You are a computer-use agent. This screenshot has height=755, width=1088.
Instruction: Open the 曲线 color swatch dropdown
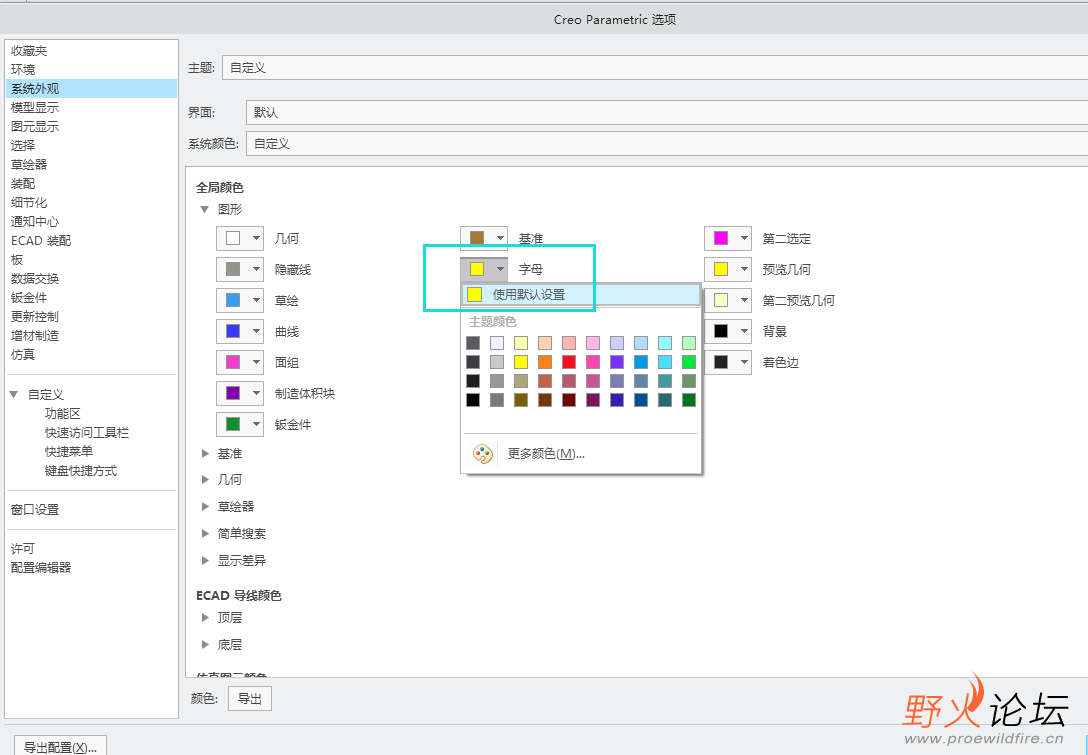click(240, 332)
